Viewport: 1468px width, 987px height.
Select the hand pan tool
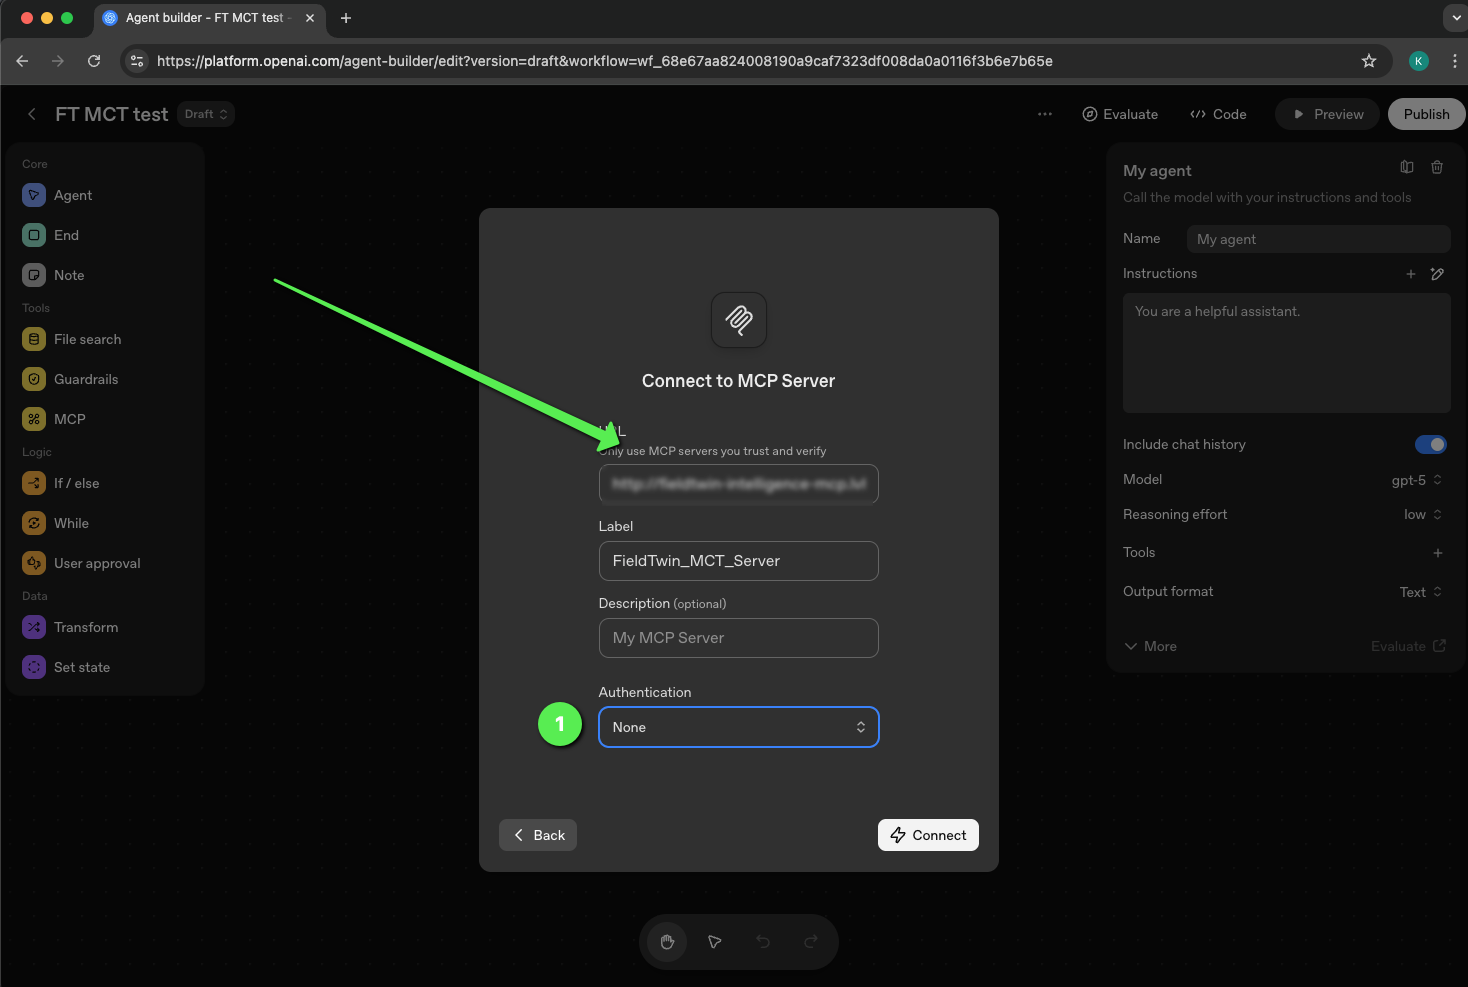coord(667,942)
